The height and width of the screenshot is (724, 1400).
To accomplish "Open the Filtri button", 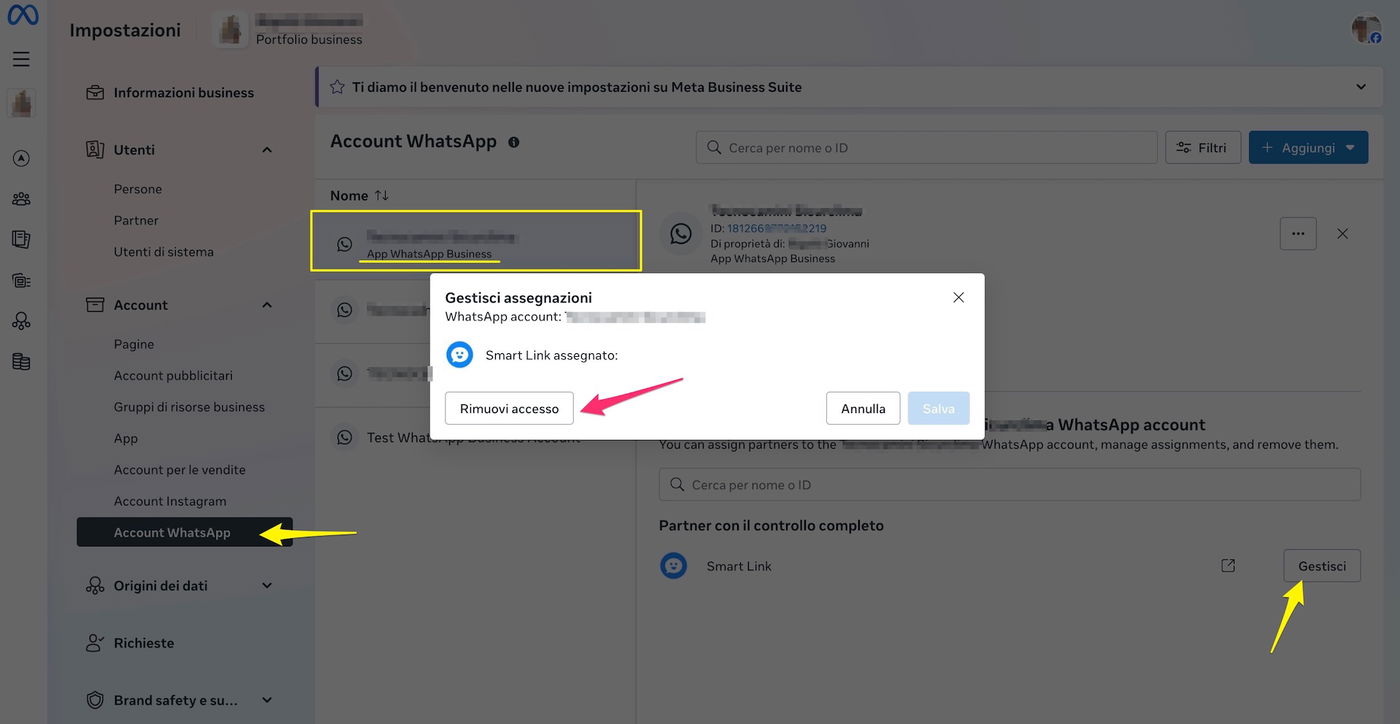I will coord(1203,148).
